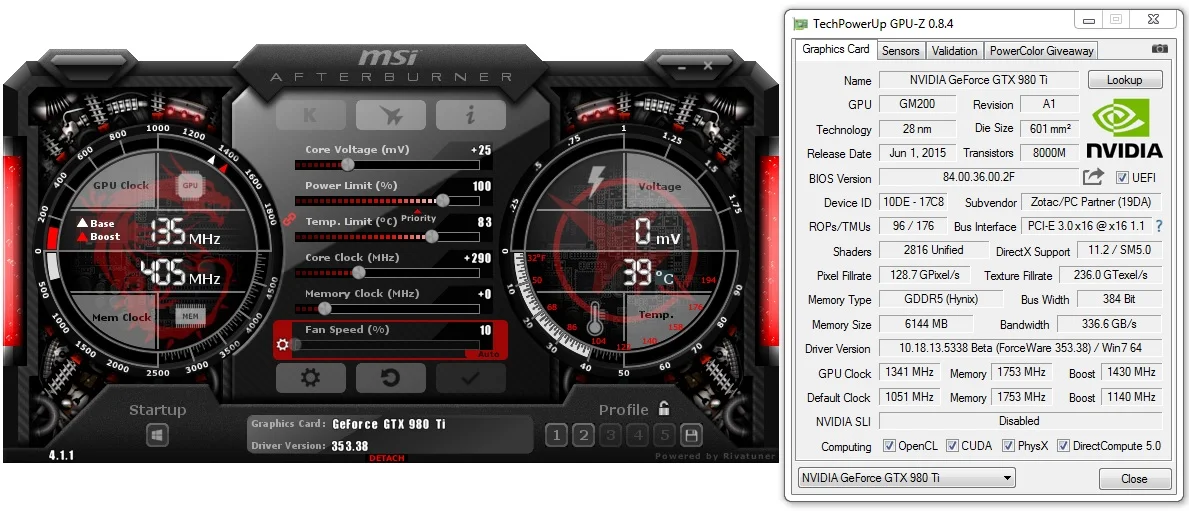1189x511 pixels.
Task: Select profile slot 5
Action: (x=665, y=435)
